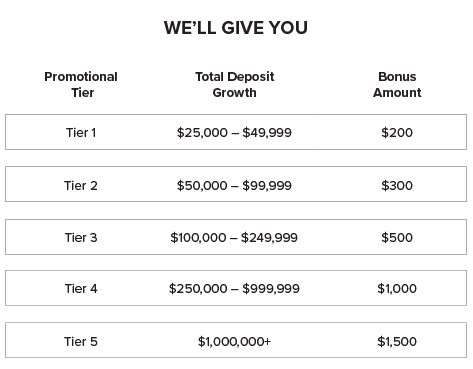The image size is (473, 369).
Task: Select the $25,000 – $49,999 deposit range
Action: (x=234, y=133)
